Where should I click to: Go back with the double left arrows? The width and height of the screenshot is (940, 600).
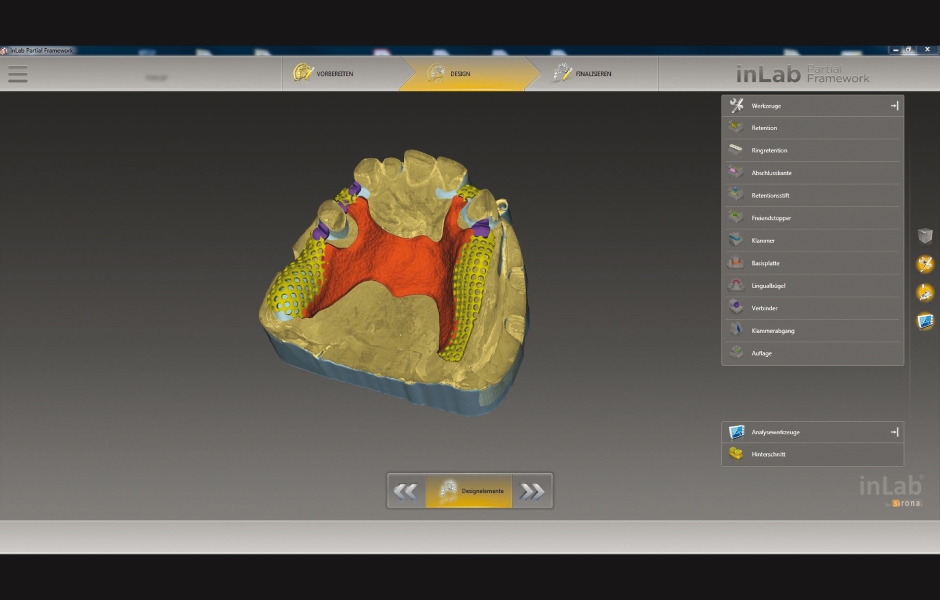coord(406,491)
